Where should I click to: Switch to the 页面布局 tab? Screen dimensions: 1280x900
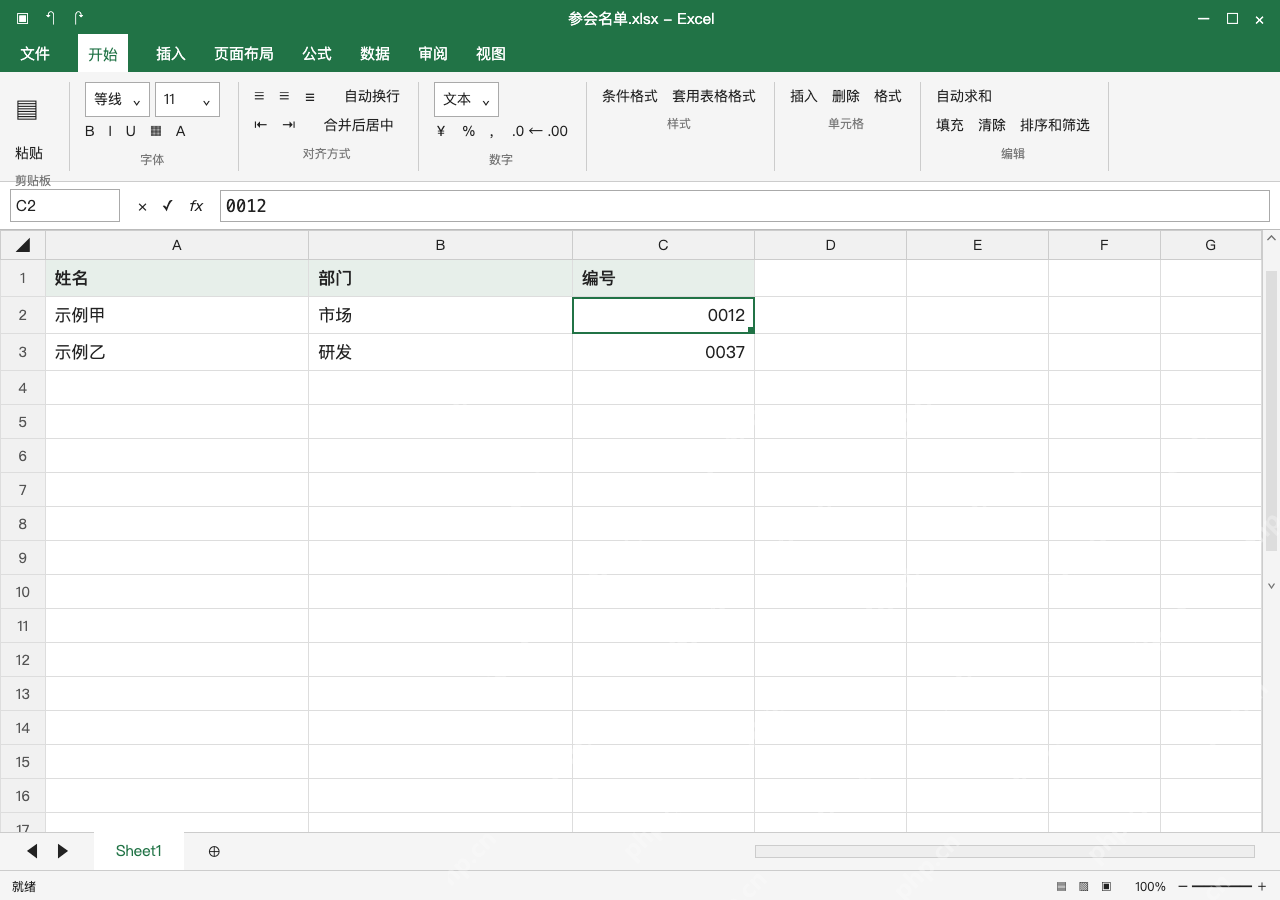click(244, 54)
